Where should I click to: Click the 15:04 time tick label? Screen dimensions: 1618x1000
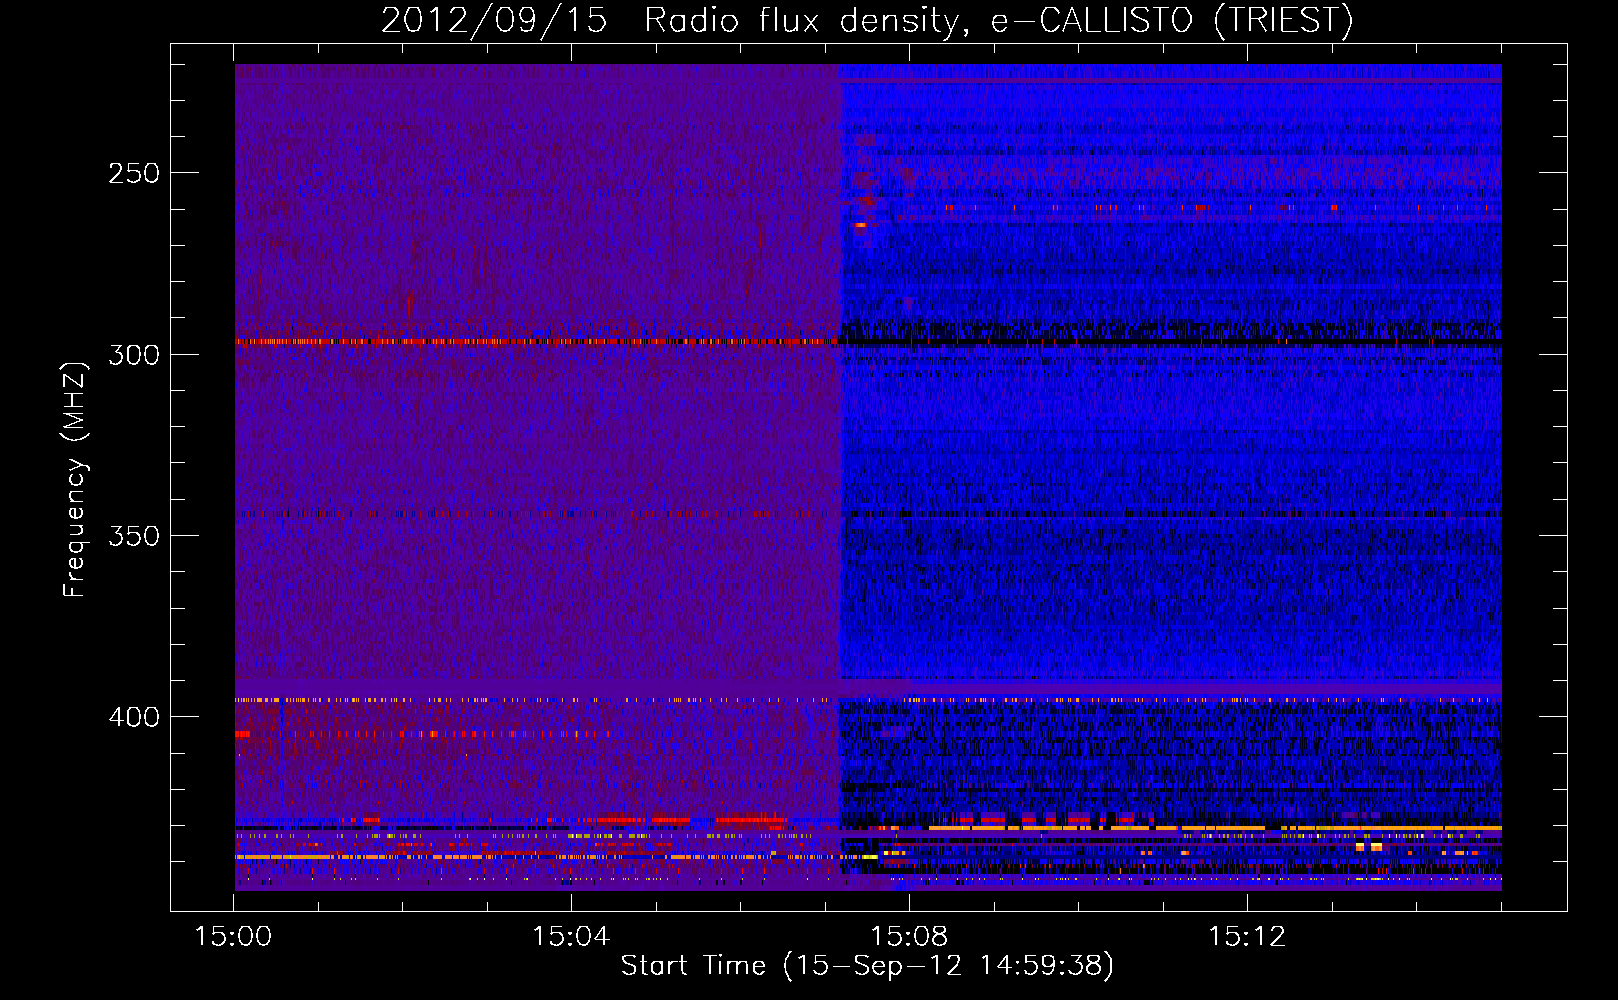point(571,937)
